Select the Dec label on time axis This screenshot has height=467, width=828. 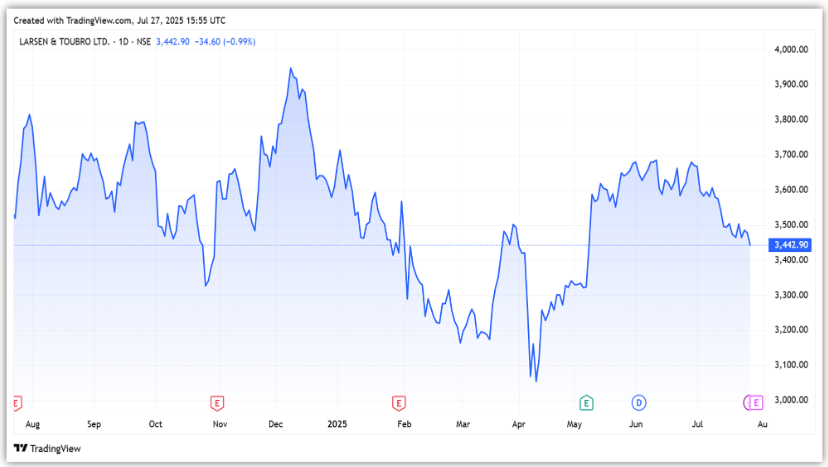275,424
